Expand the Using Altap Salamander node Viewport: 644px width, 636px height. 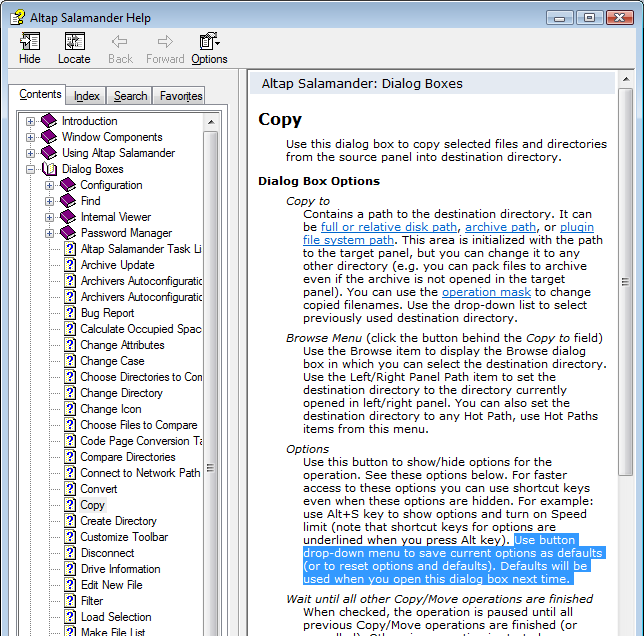[x=30, y=153]
